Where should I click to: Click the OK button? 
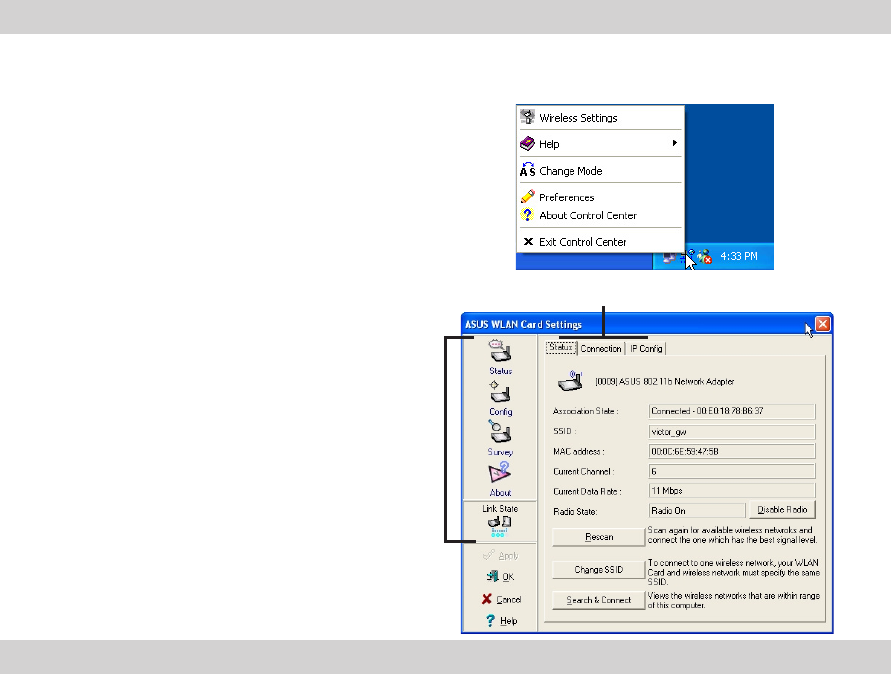pyautogui.click(x=501, y=577)
